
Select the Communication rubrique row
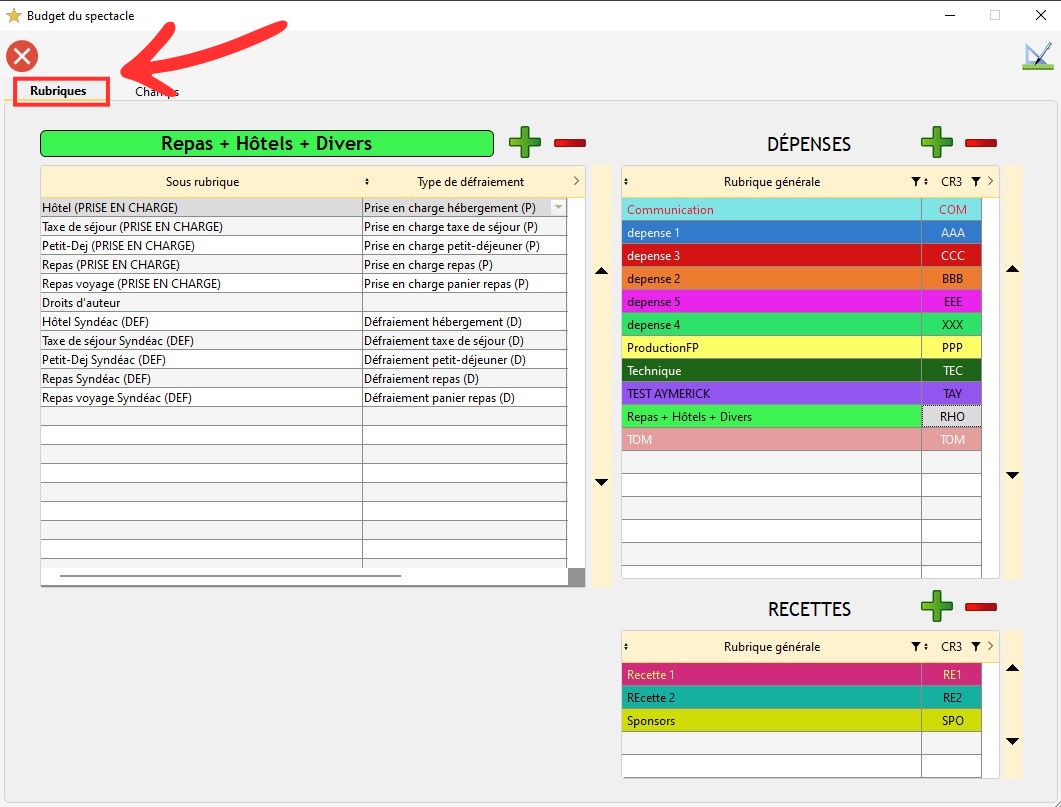pos(771,210)
